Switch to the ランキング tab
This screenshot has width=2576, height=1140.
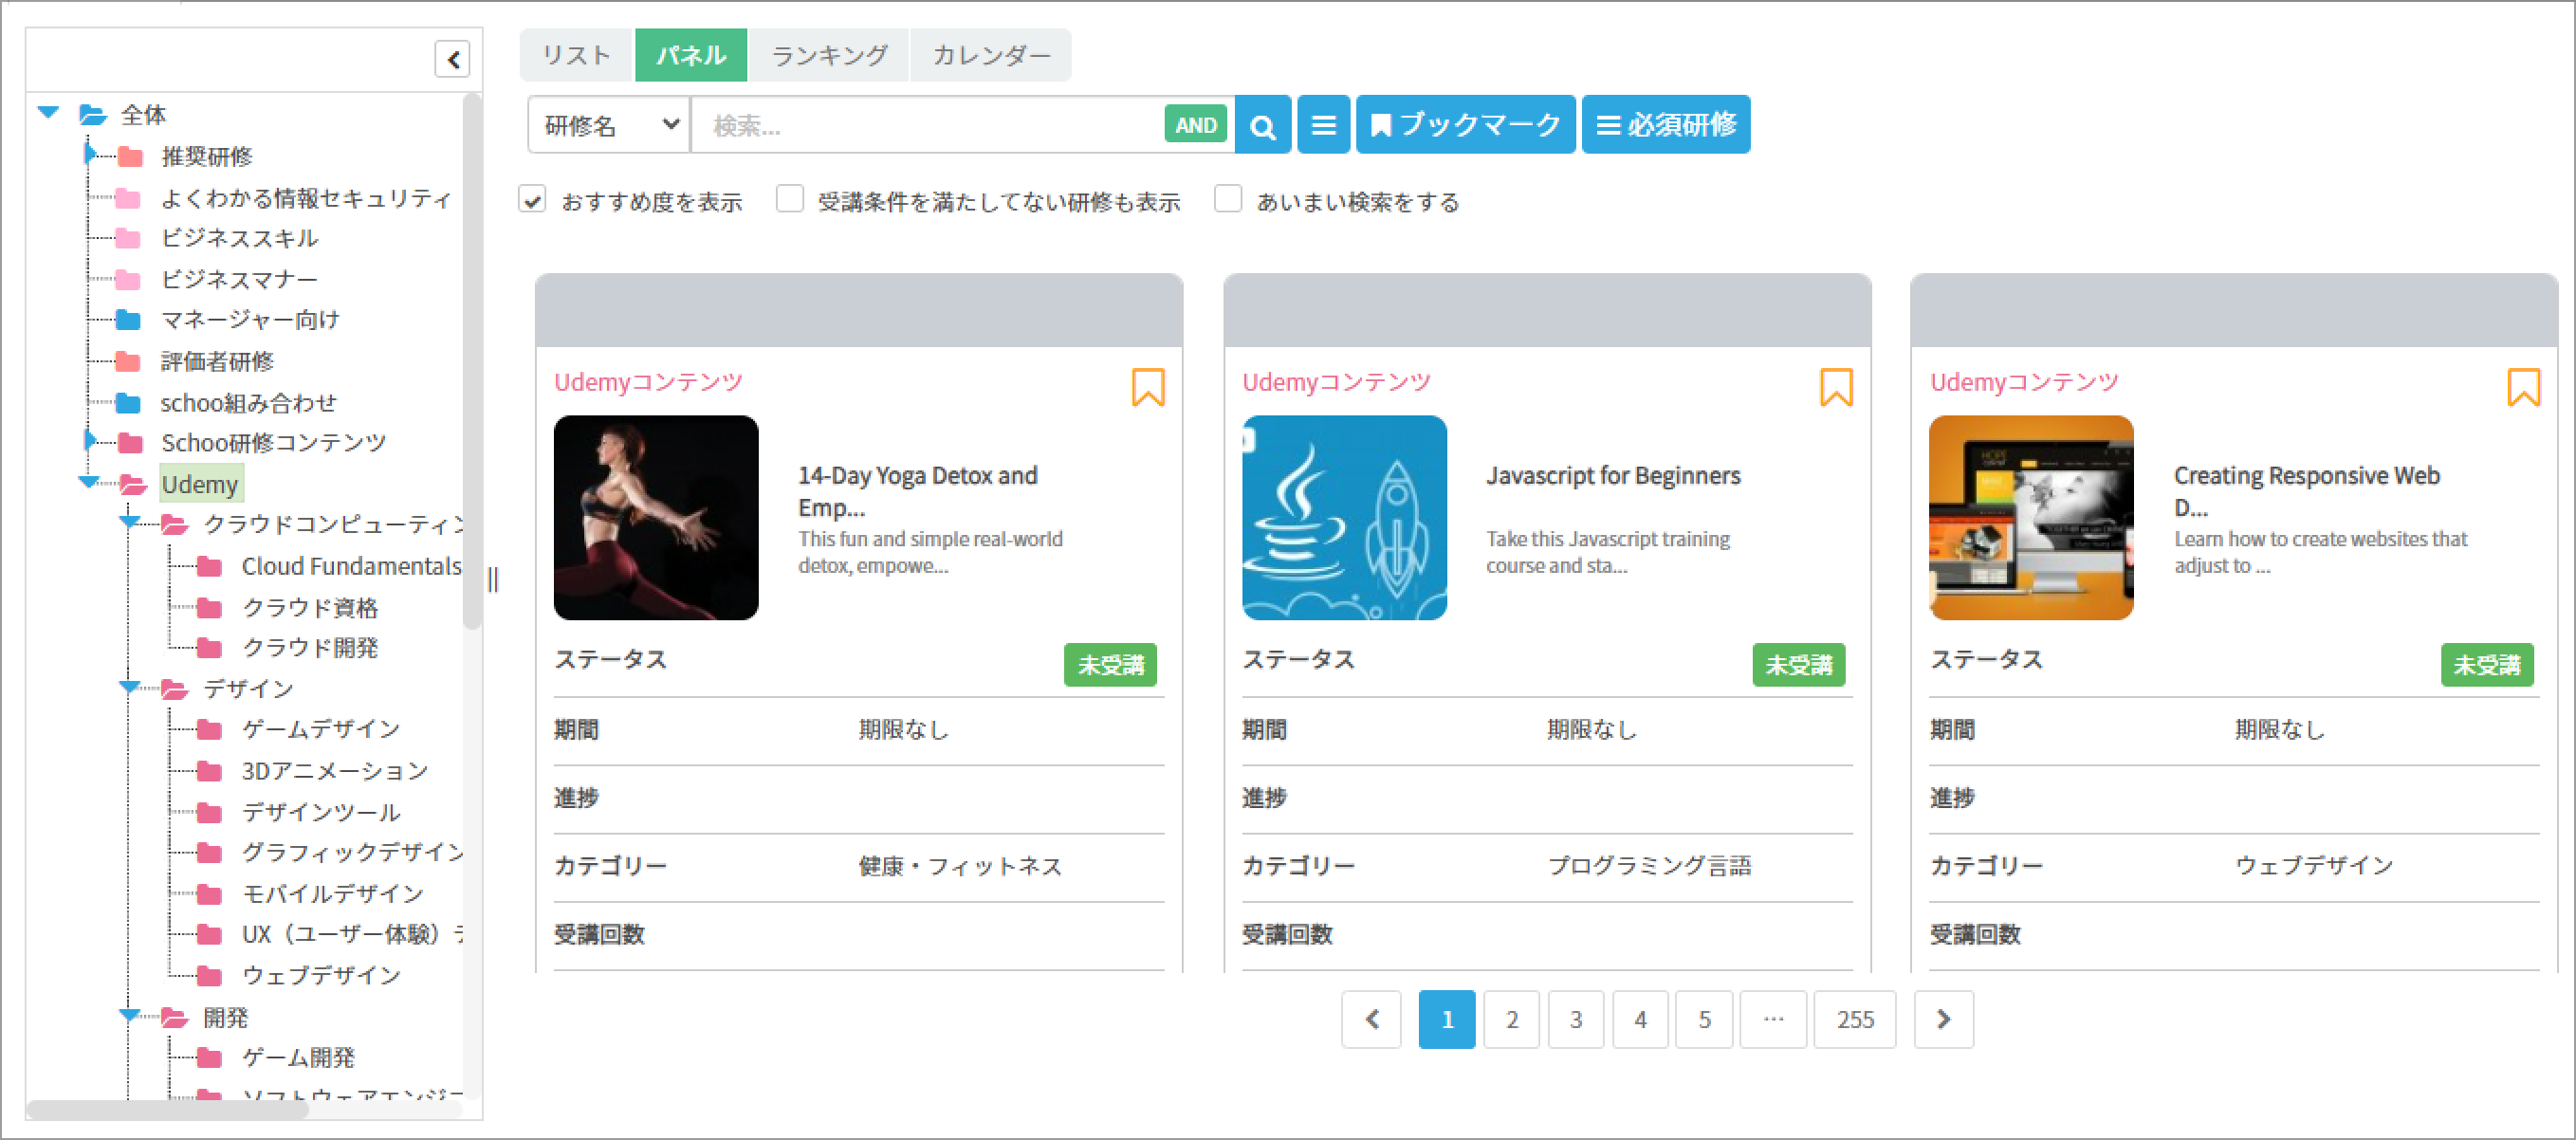tap(829, 55)
